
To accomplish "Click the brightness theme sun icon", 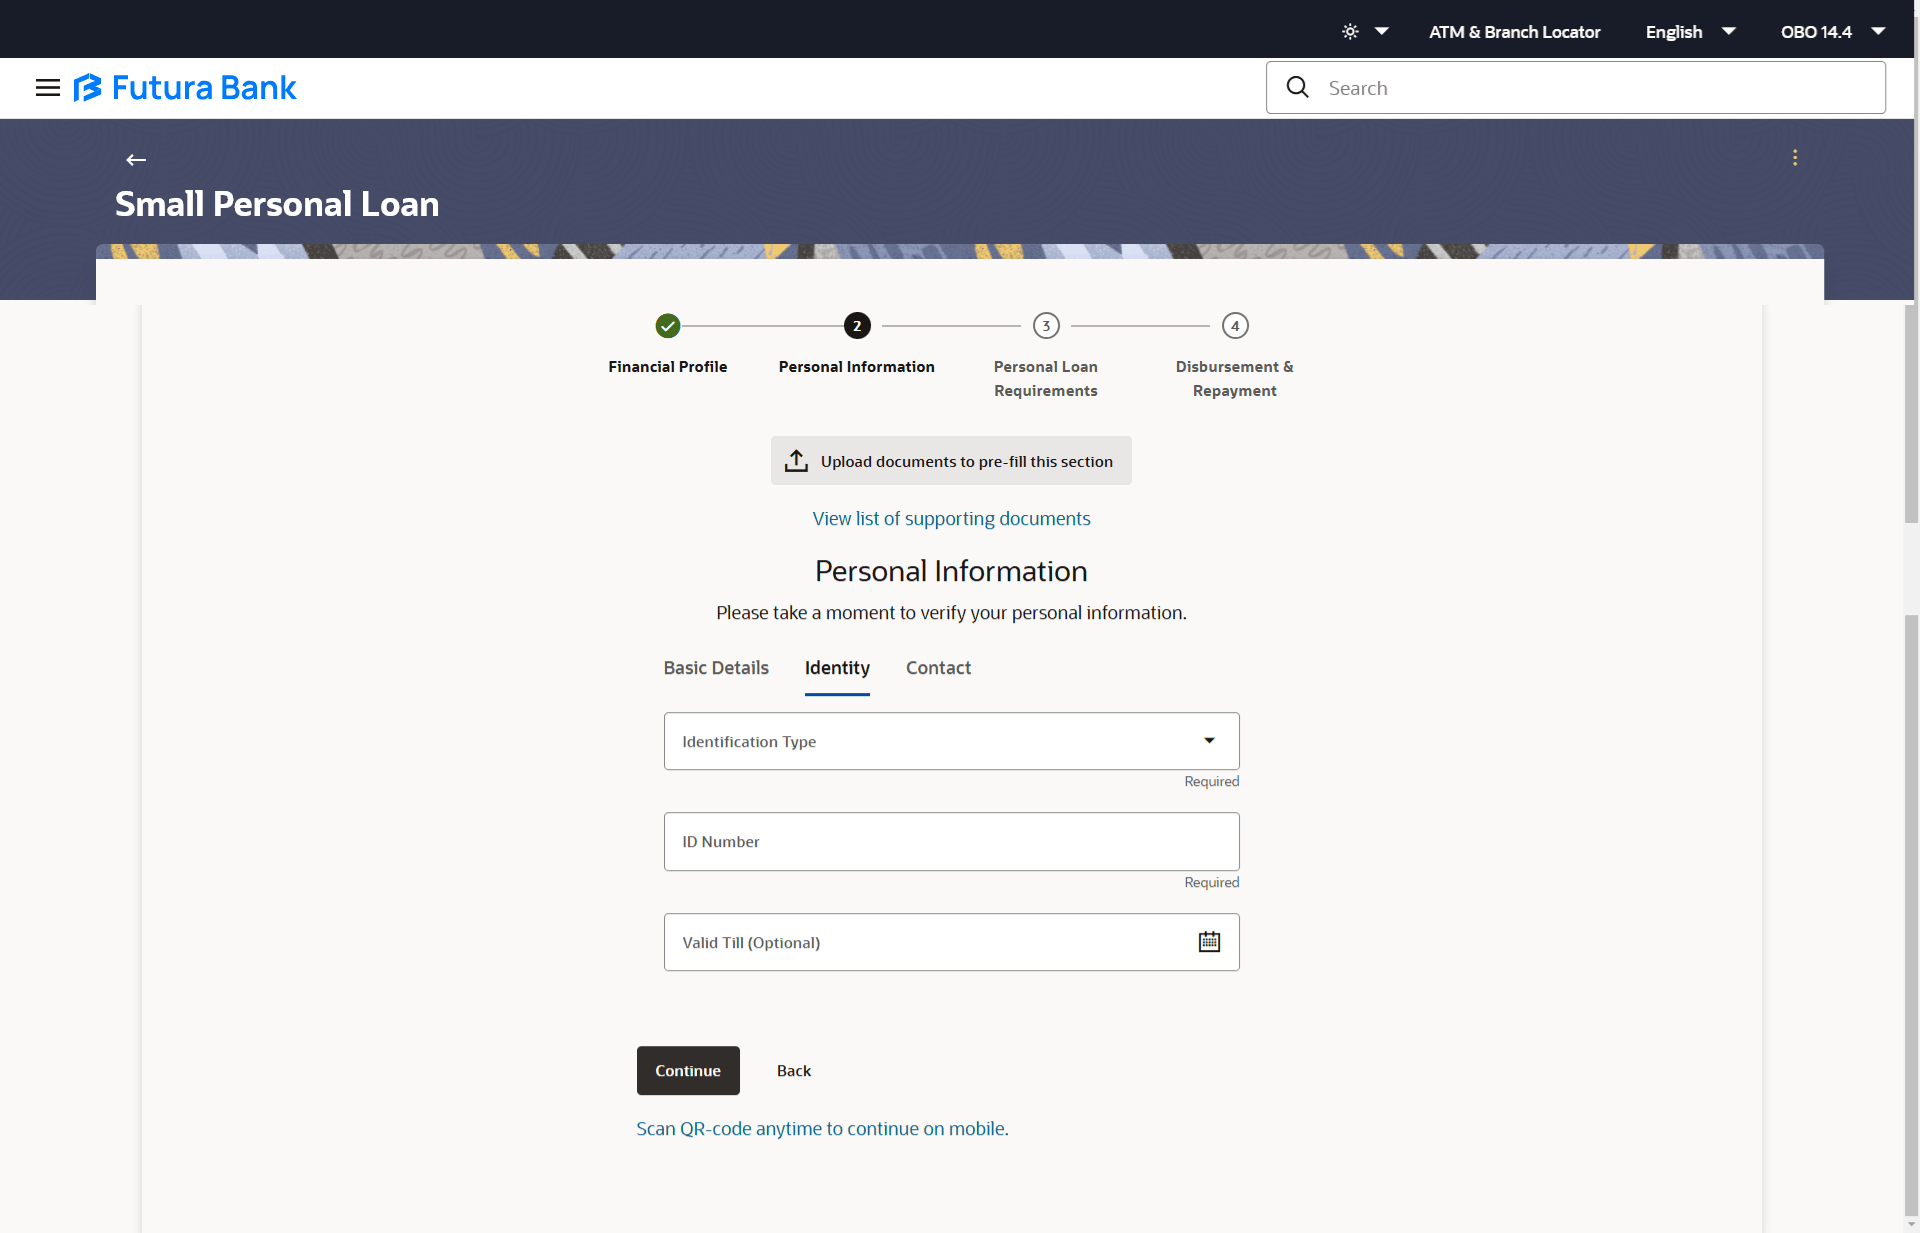I will [1350, 32].
